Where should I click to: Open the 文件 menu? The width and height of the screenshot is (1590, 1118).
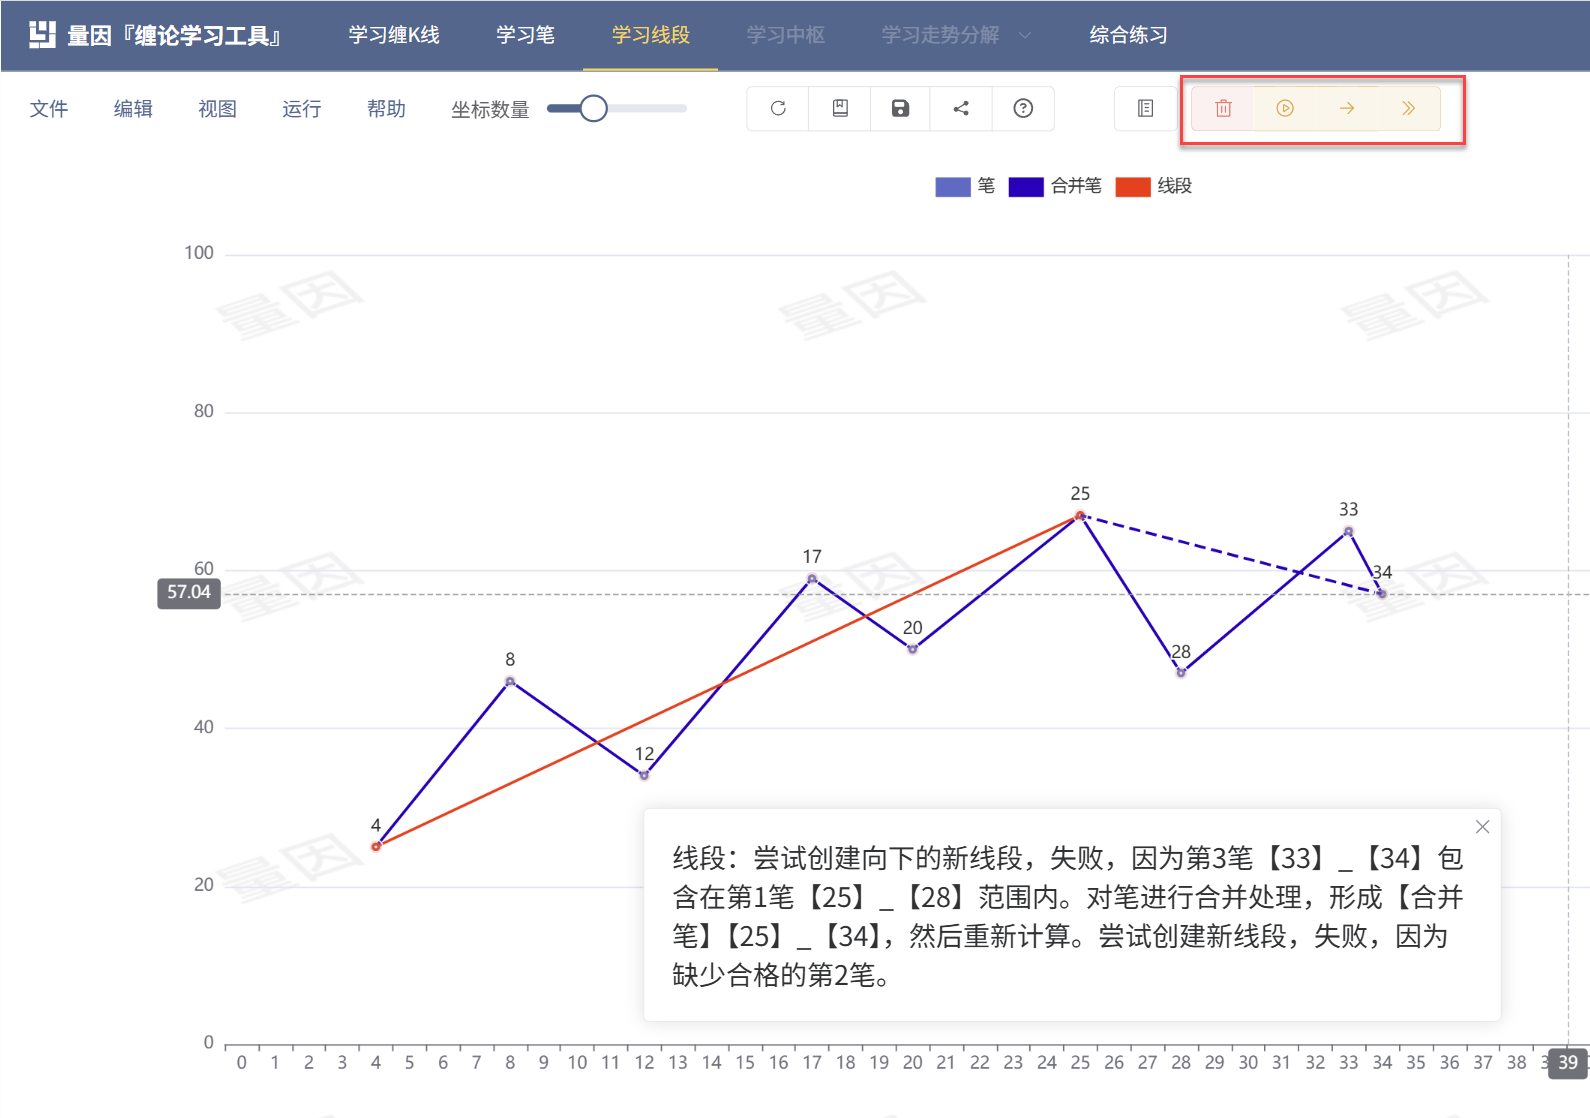49,109
